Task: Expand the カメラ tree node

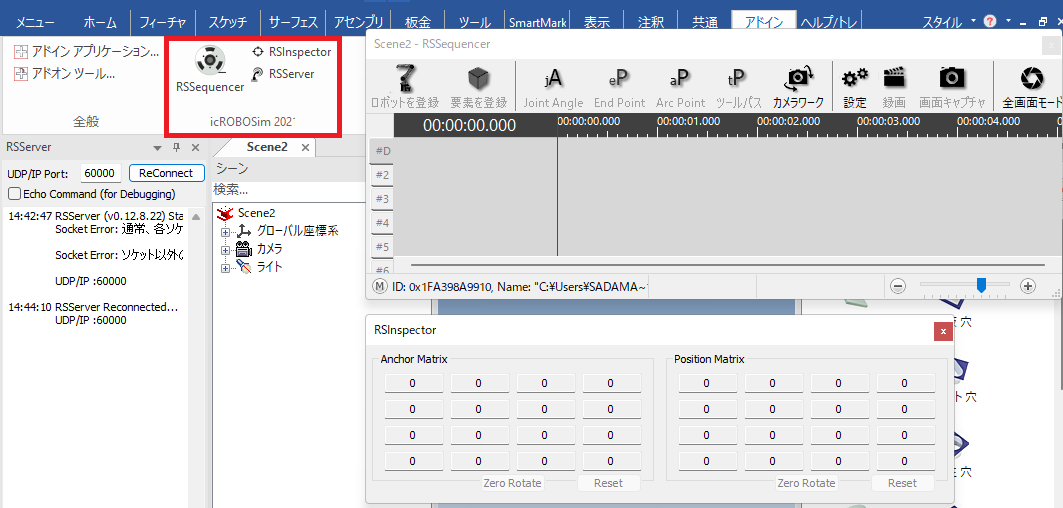Action: (226, 250)
